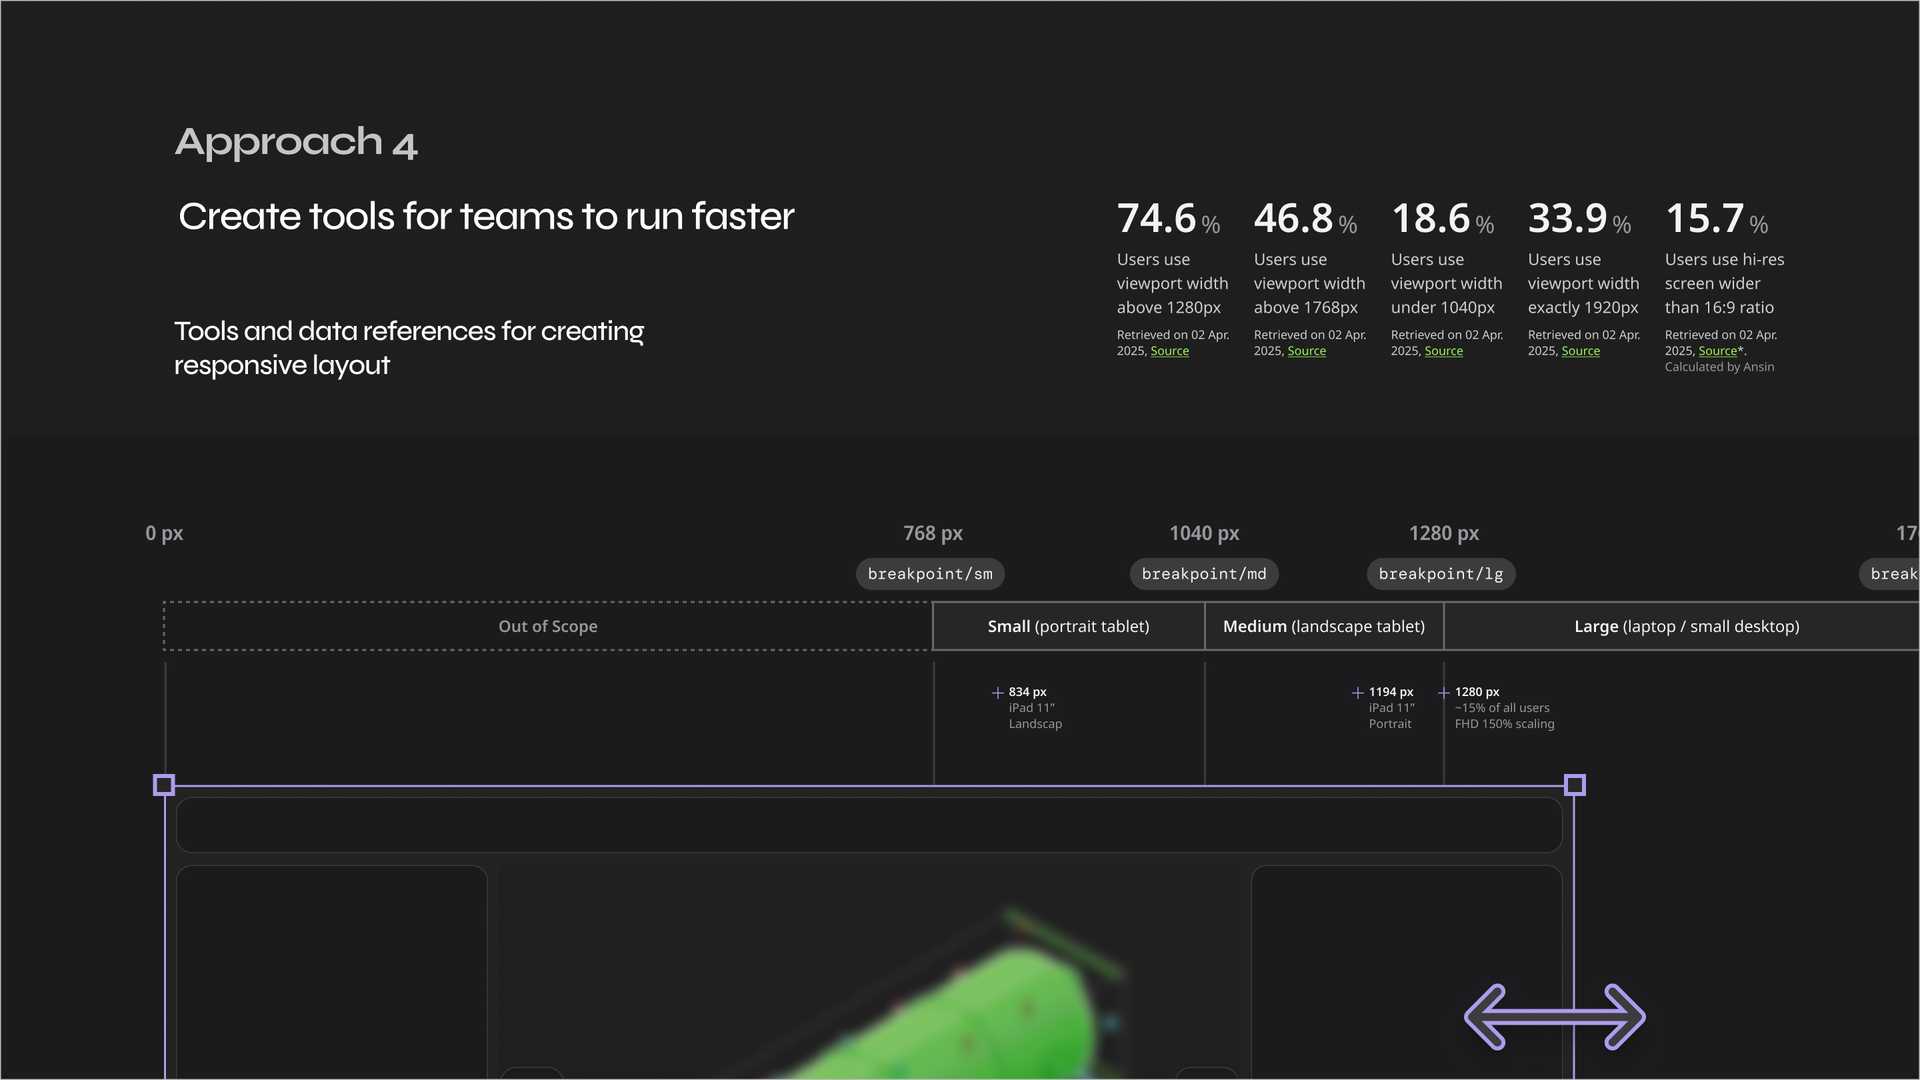
Task: Click the 33.9 % statistic
Action: pyautogui.click(x=1579, y=219)
